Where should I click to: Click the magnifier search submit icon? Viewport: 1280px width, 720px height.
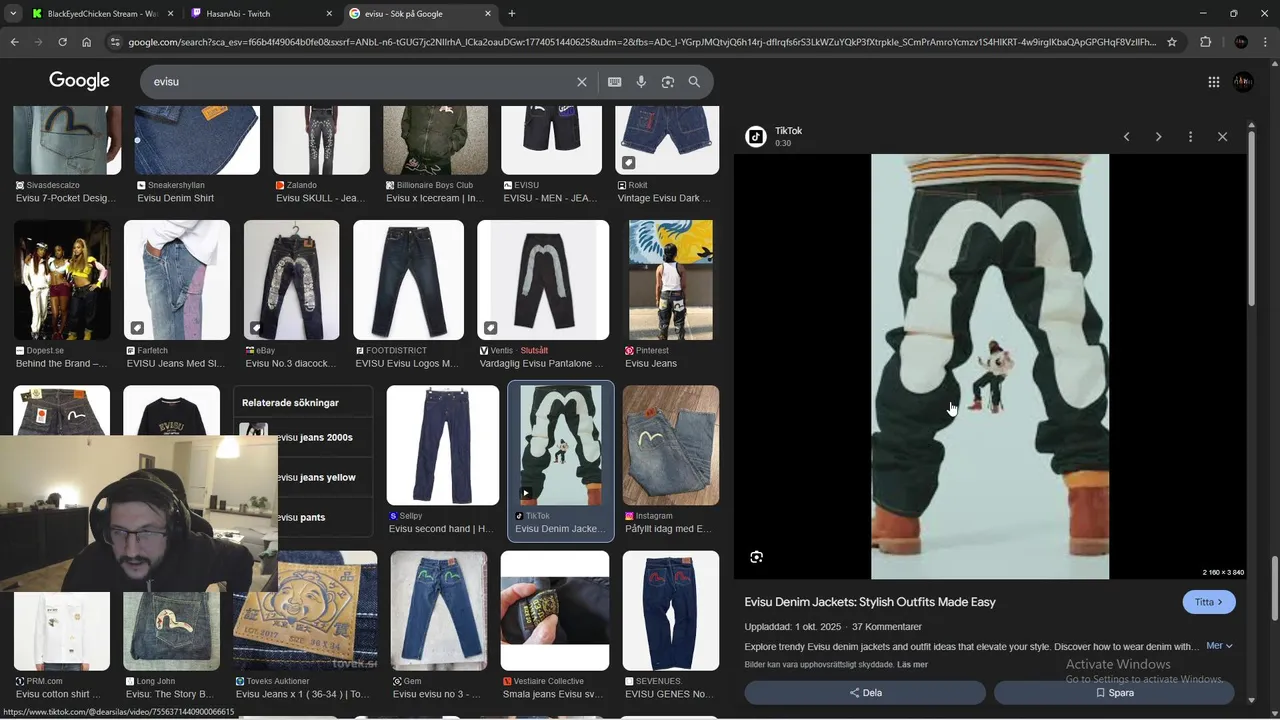click(x=694, y=82)
